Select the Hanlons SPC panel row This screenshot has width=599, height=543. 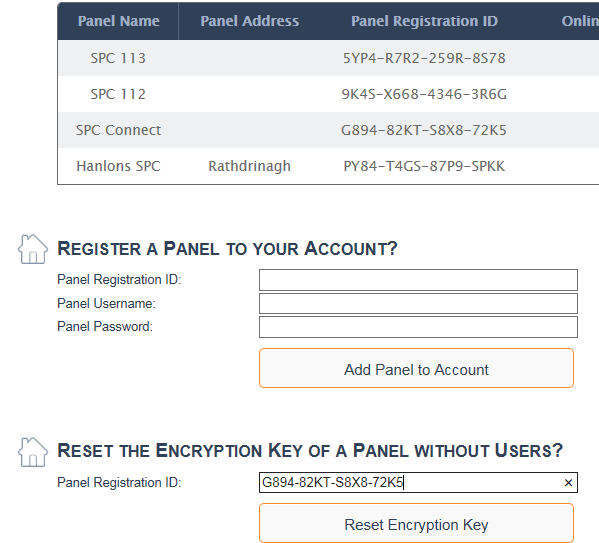328,166
